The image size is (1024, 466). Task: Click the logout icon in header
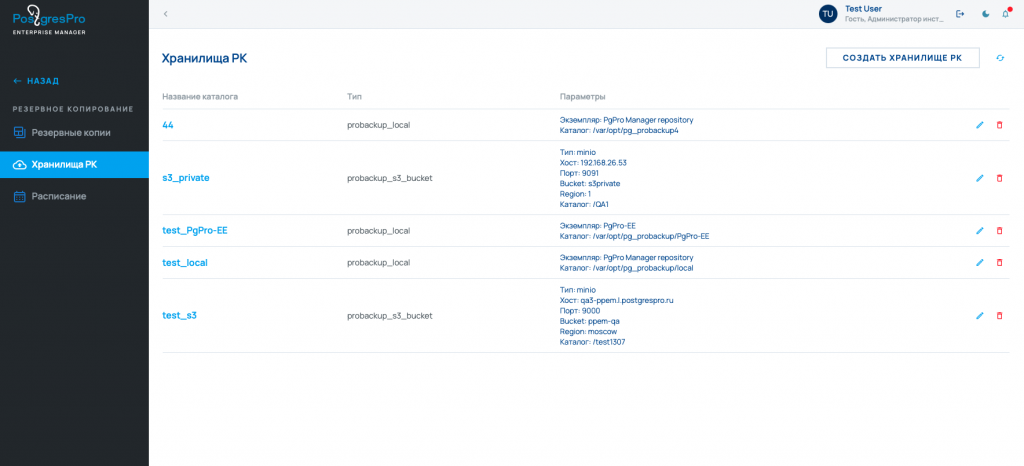click(960, 14)
